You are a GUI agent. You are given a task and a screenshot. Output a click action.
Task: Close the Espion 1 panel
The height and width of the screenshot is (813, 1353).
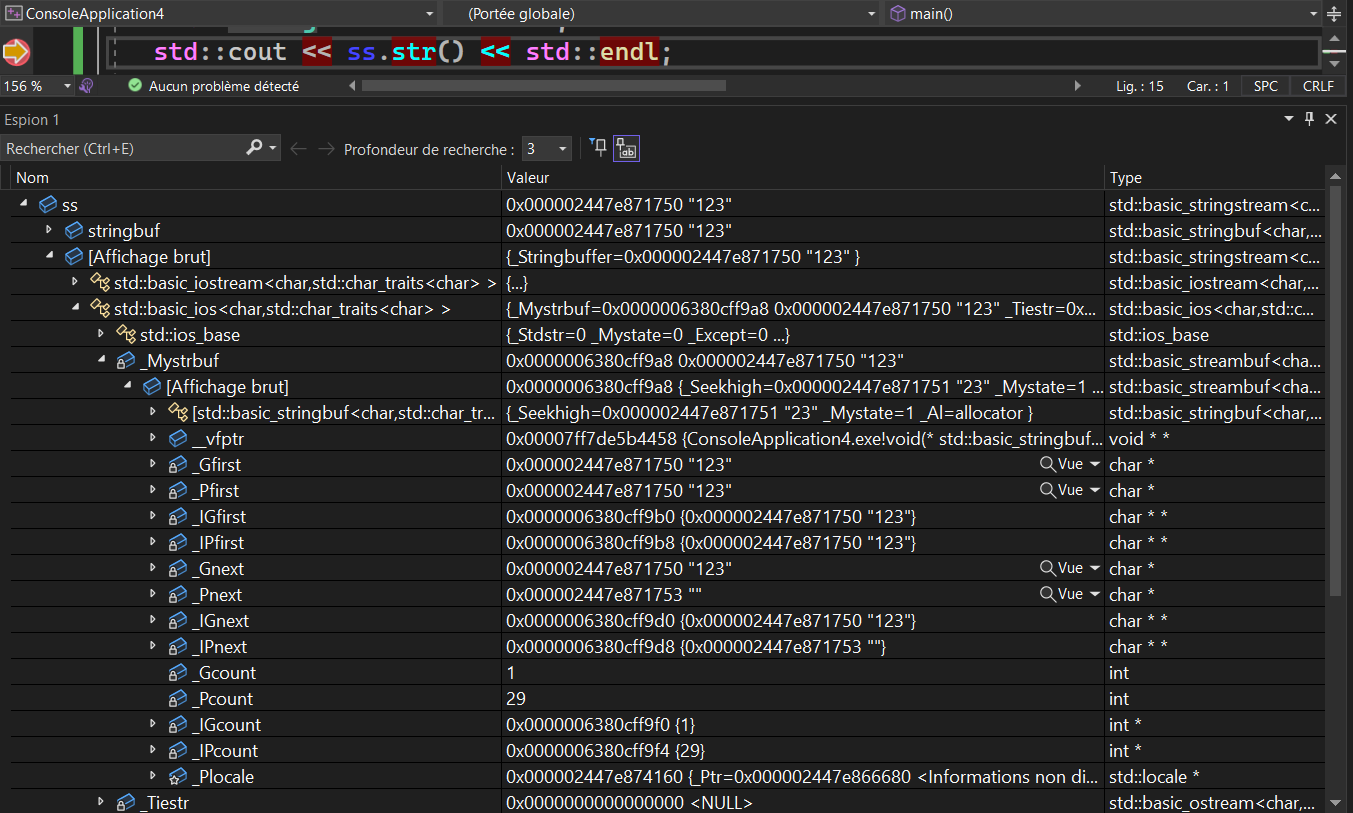[1331, 119]
